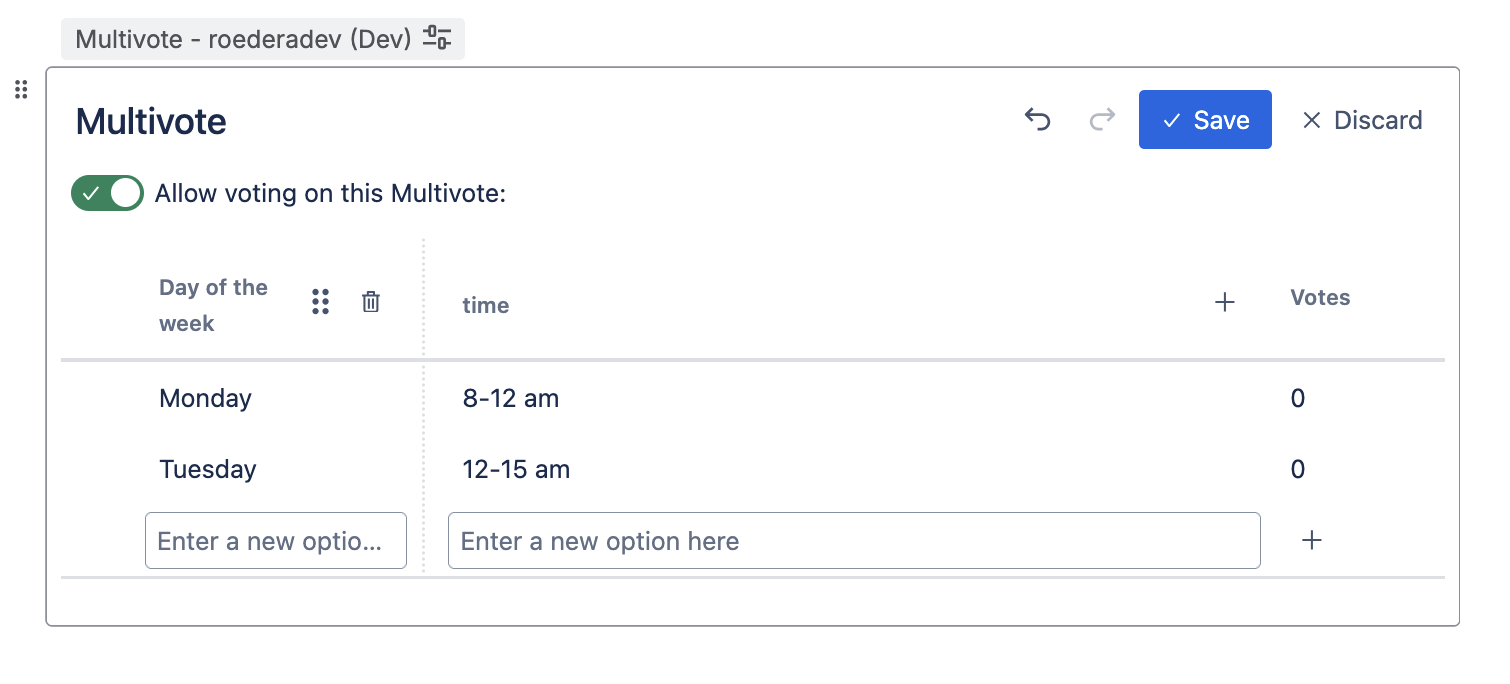
Task: Click the Day of the week header text
Action: 213,305
